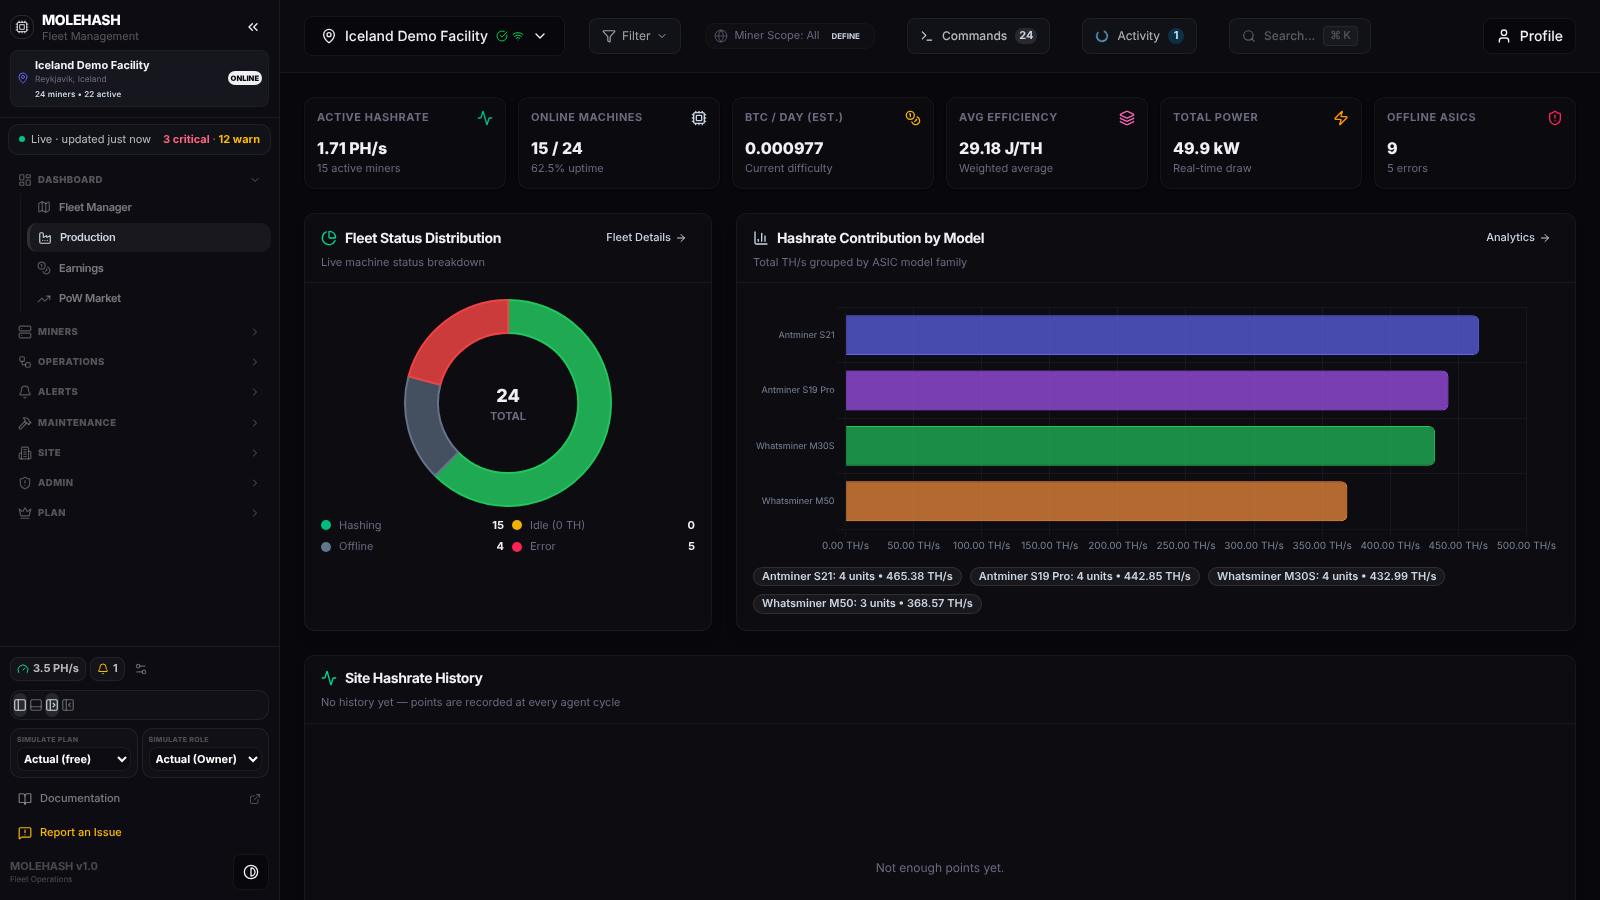Toggle the left sidebar panel layout icon
This screenshot has width=1600, height=900.
pos(20,705)
